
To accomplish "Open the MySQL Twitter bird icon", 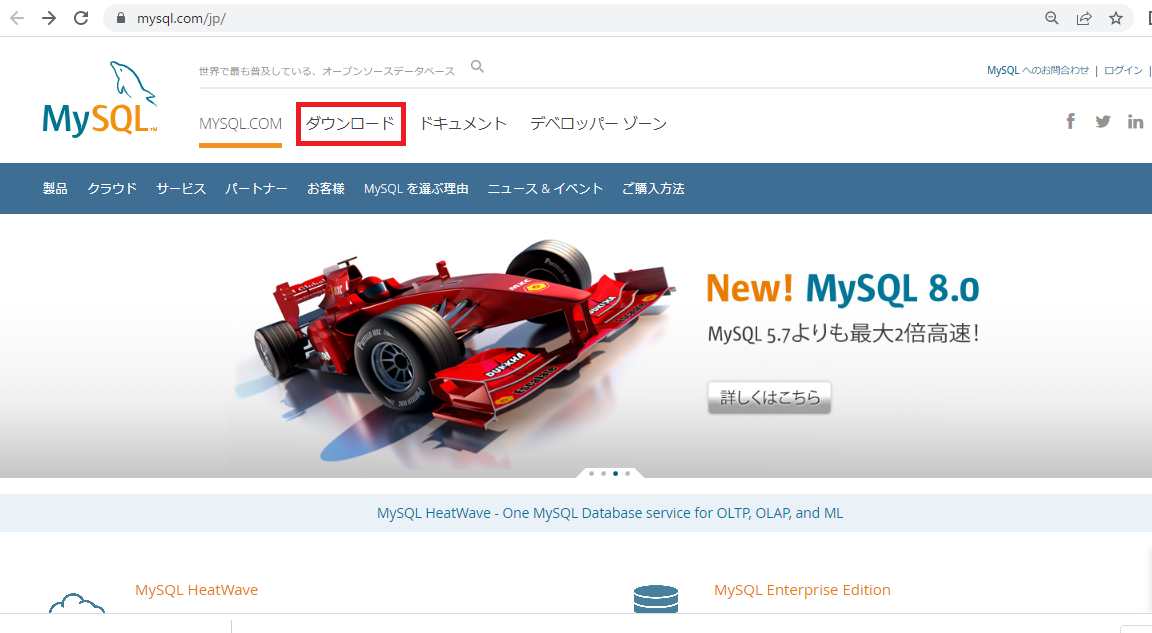I will tap(1103, 121).
